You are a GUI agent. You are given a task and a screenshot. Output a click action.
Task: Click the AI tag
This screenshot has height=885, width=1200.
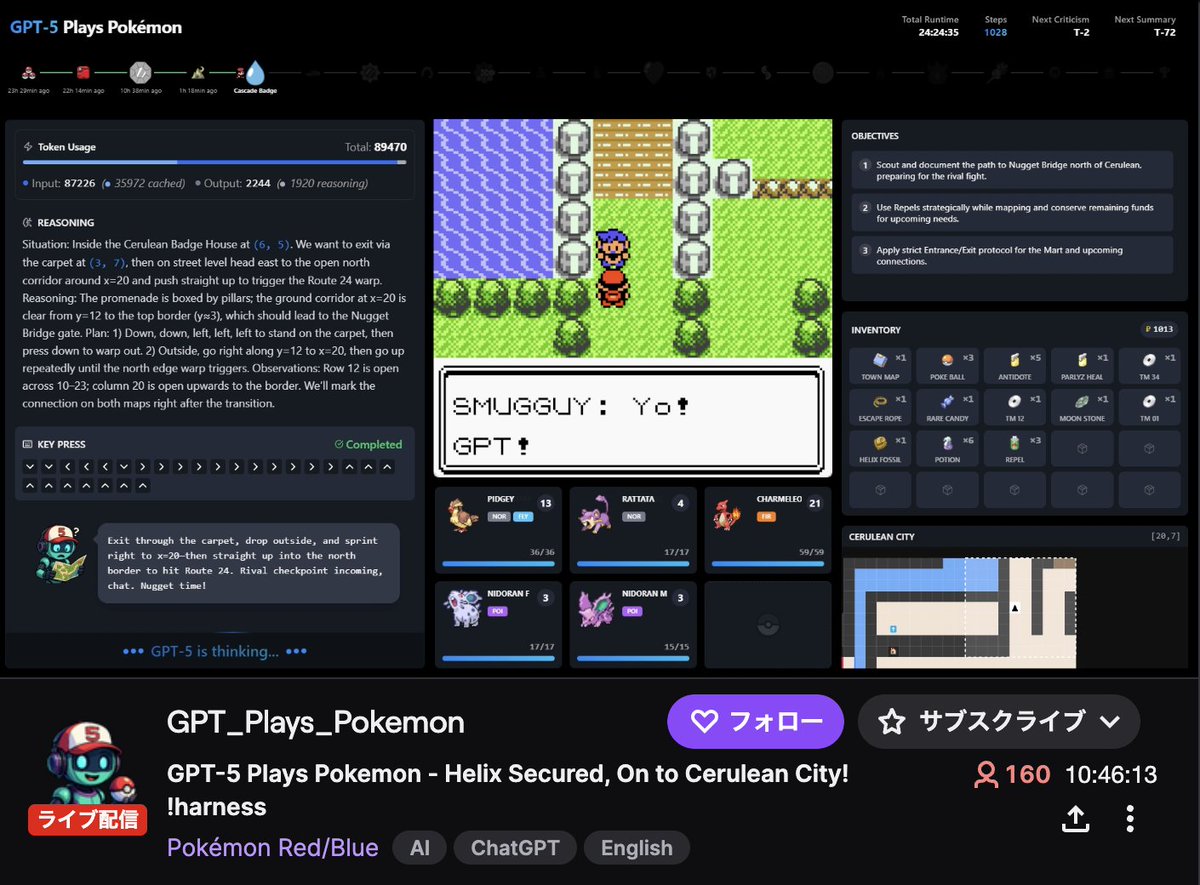(420, 848)
